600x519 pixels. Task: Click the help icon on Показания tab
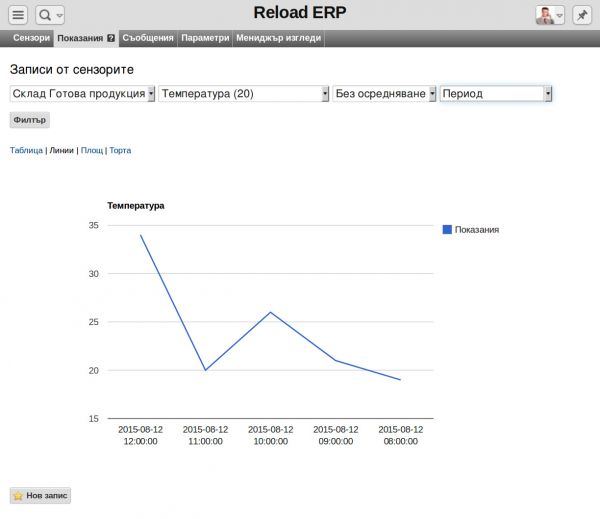click(x=111, y=38)
